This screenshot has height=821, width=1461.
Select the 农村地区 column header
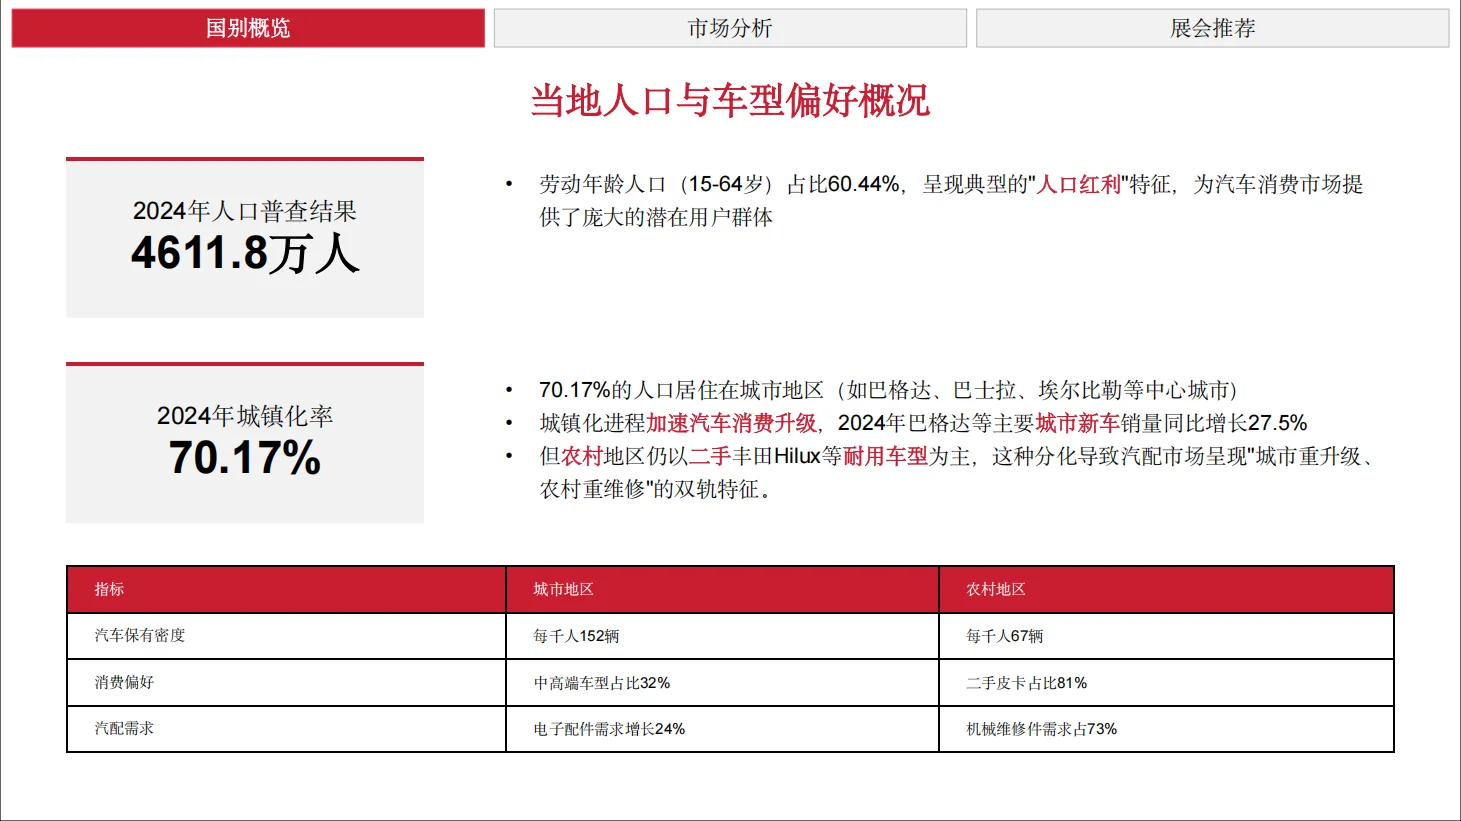tap(989, 589)
